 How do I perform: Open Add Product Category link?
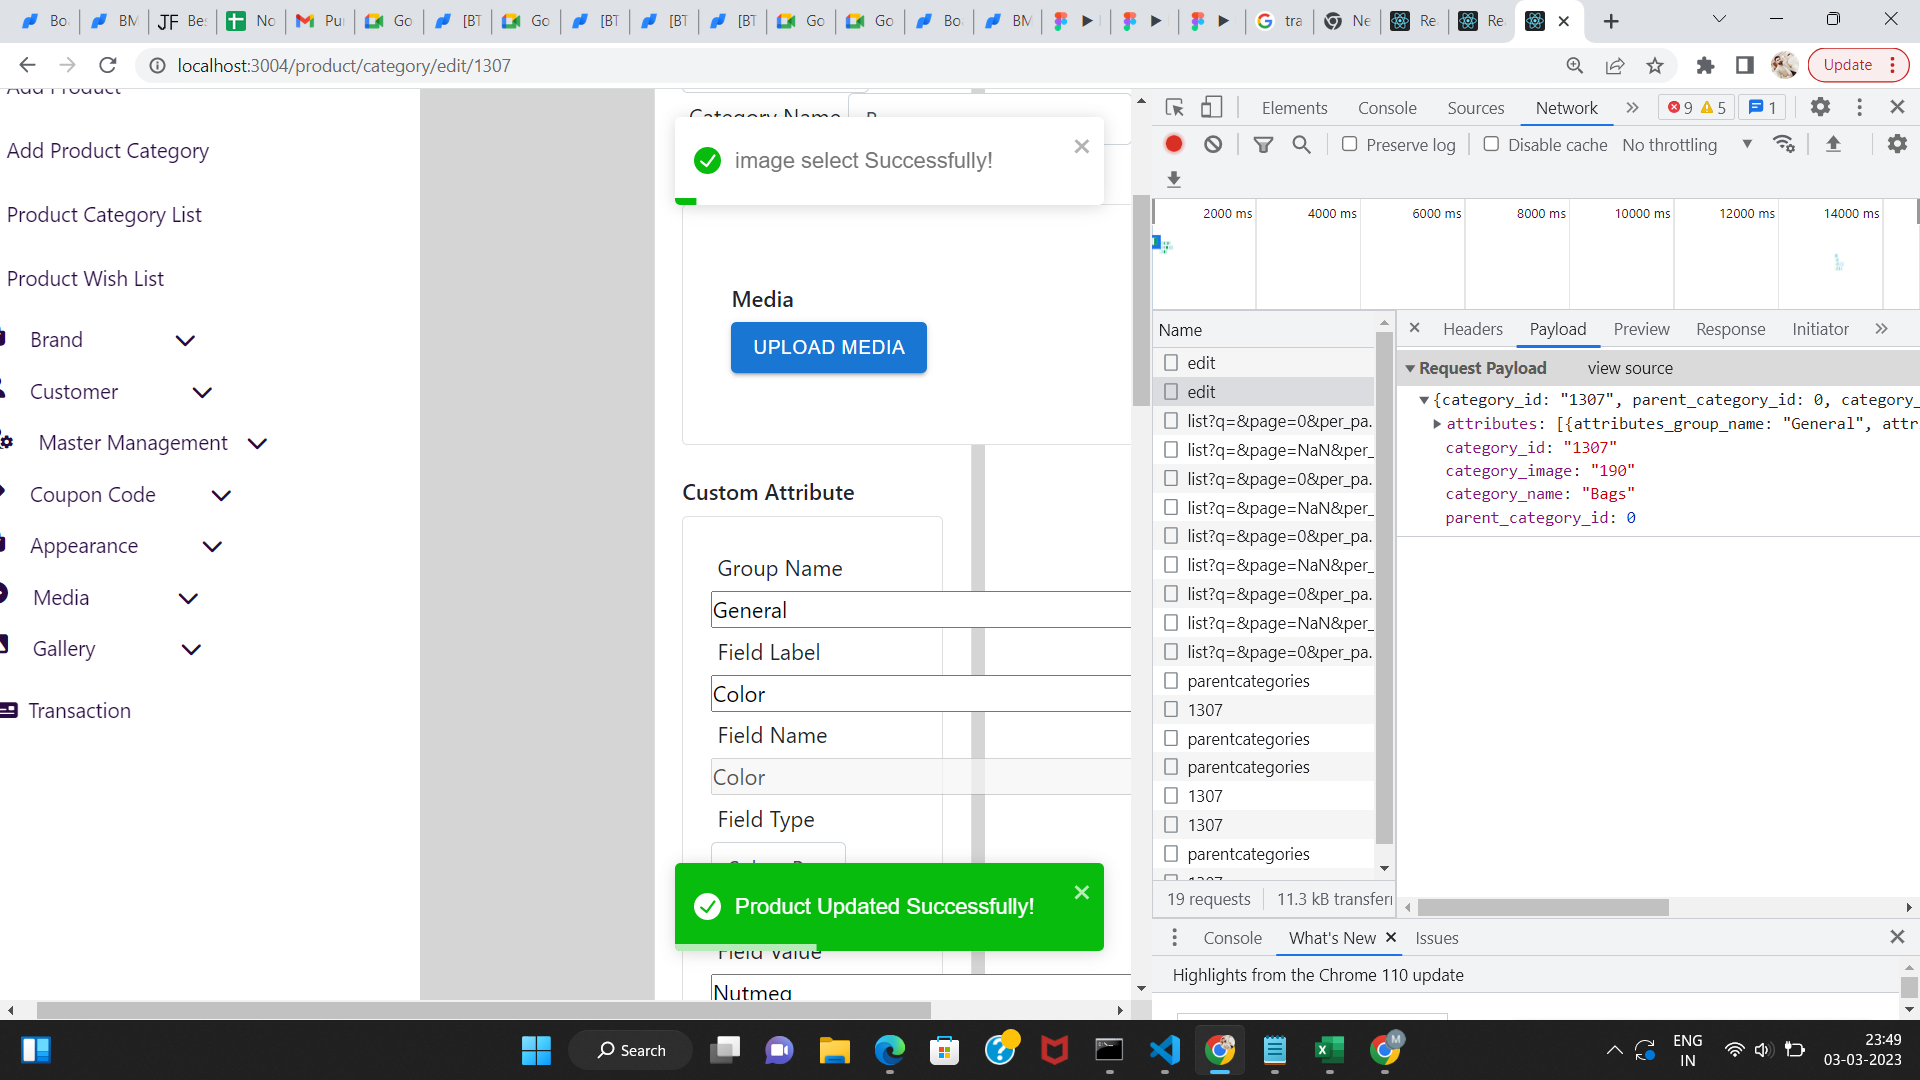[108, 151]
